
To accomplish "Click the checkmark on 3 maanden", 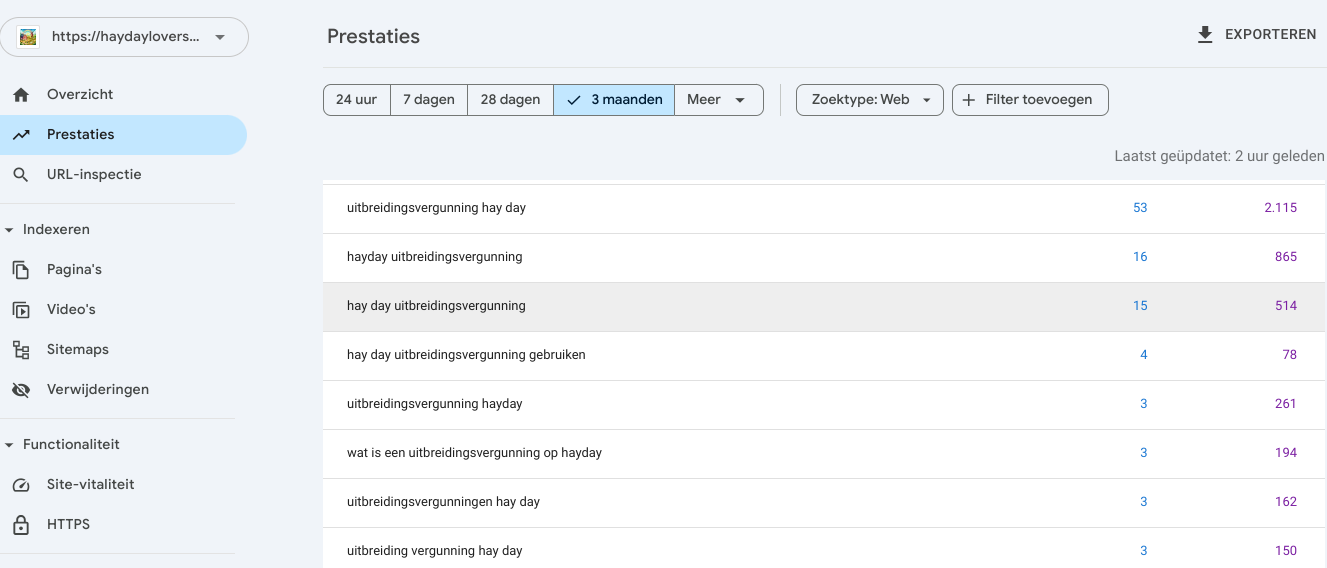I will 574,100.
